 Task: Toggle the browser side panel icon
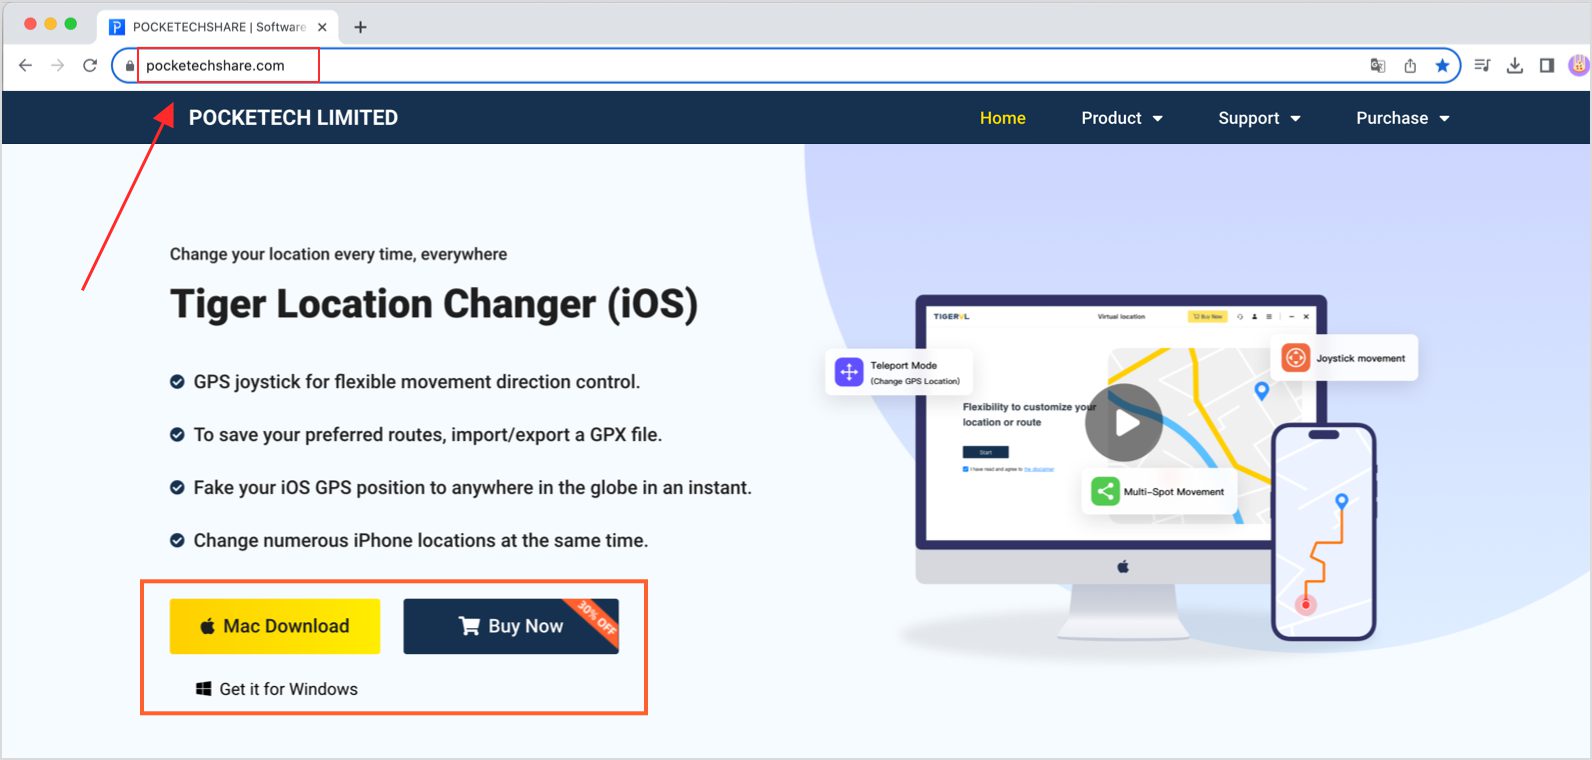click(1547, 65)
